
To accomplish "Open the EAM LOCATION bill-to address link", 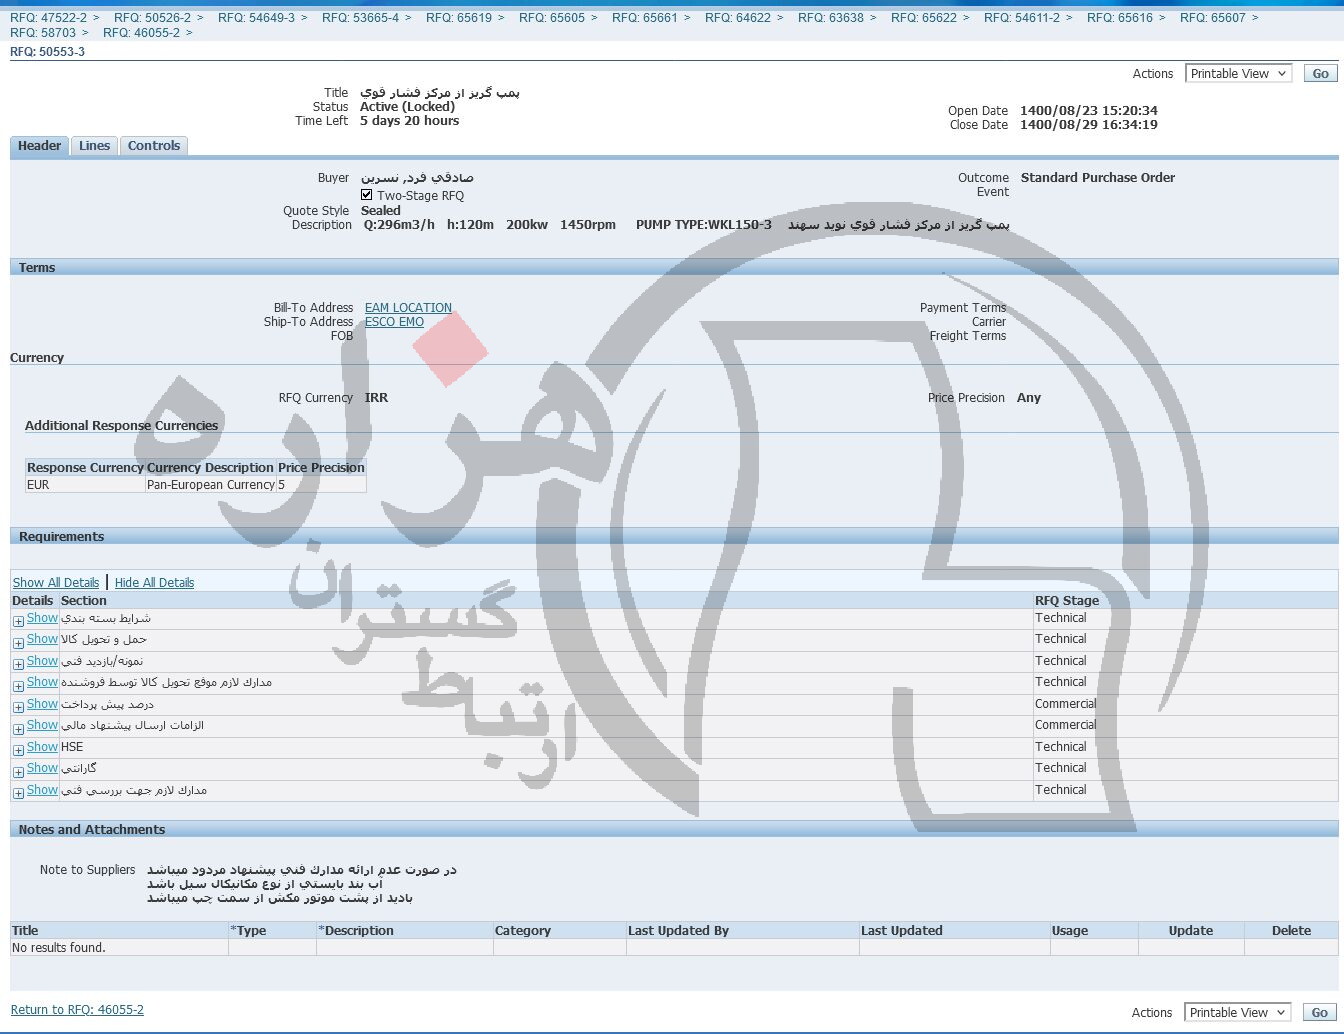I will [408, 308].
